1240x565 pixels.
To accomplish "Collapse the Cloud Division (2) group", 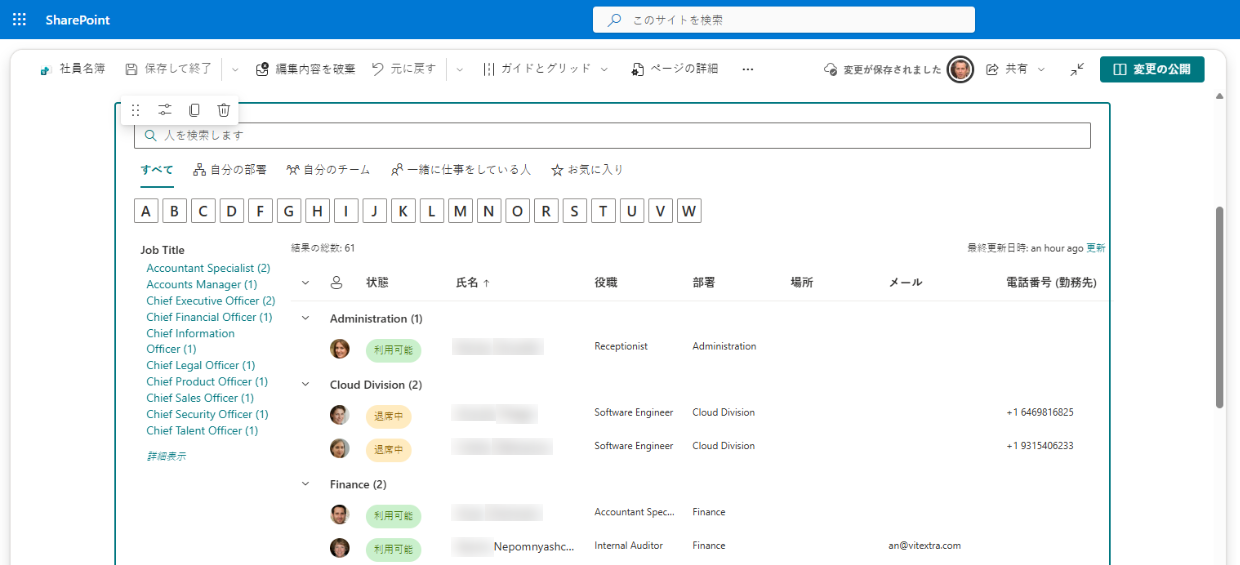I will [306, 384].
